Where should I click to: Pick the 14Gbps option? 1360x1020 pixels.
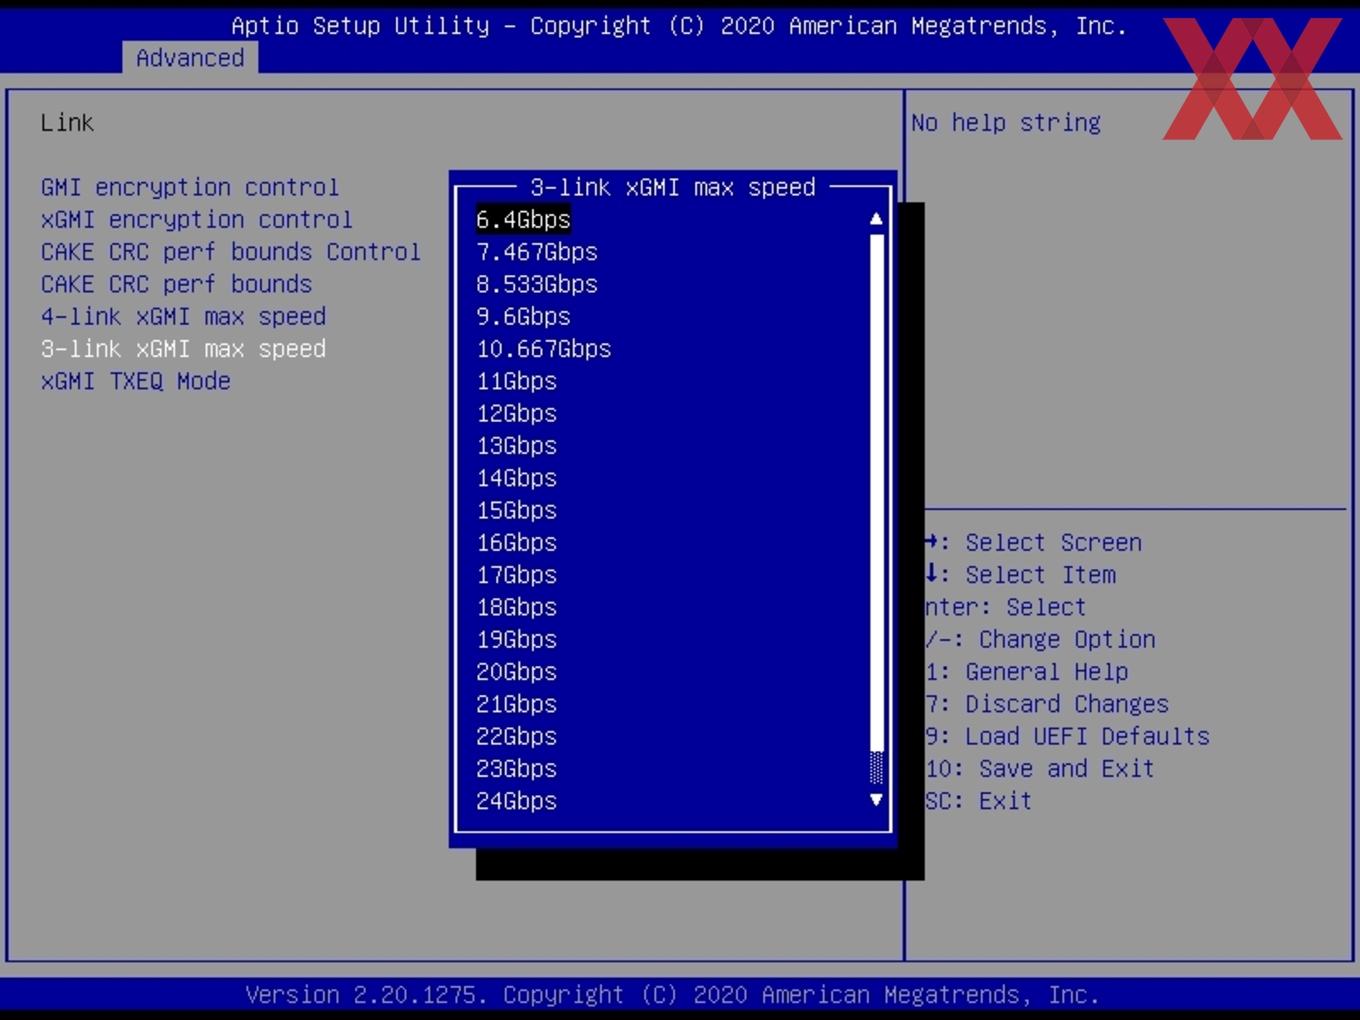tap(516, 478)
